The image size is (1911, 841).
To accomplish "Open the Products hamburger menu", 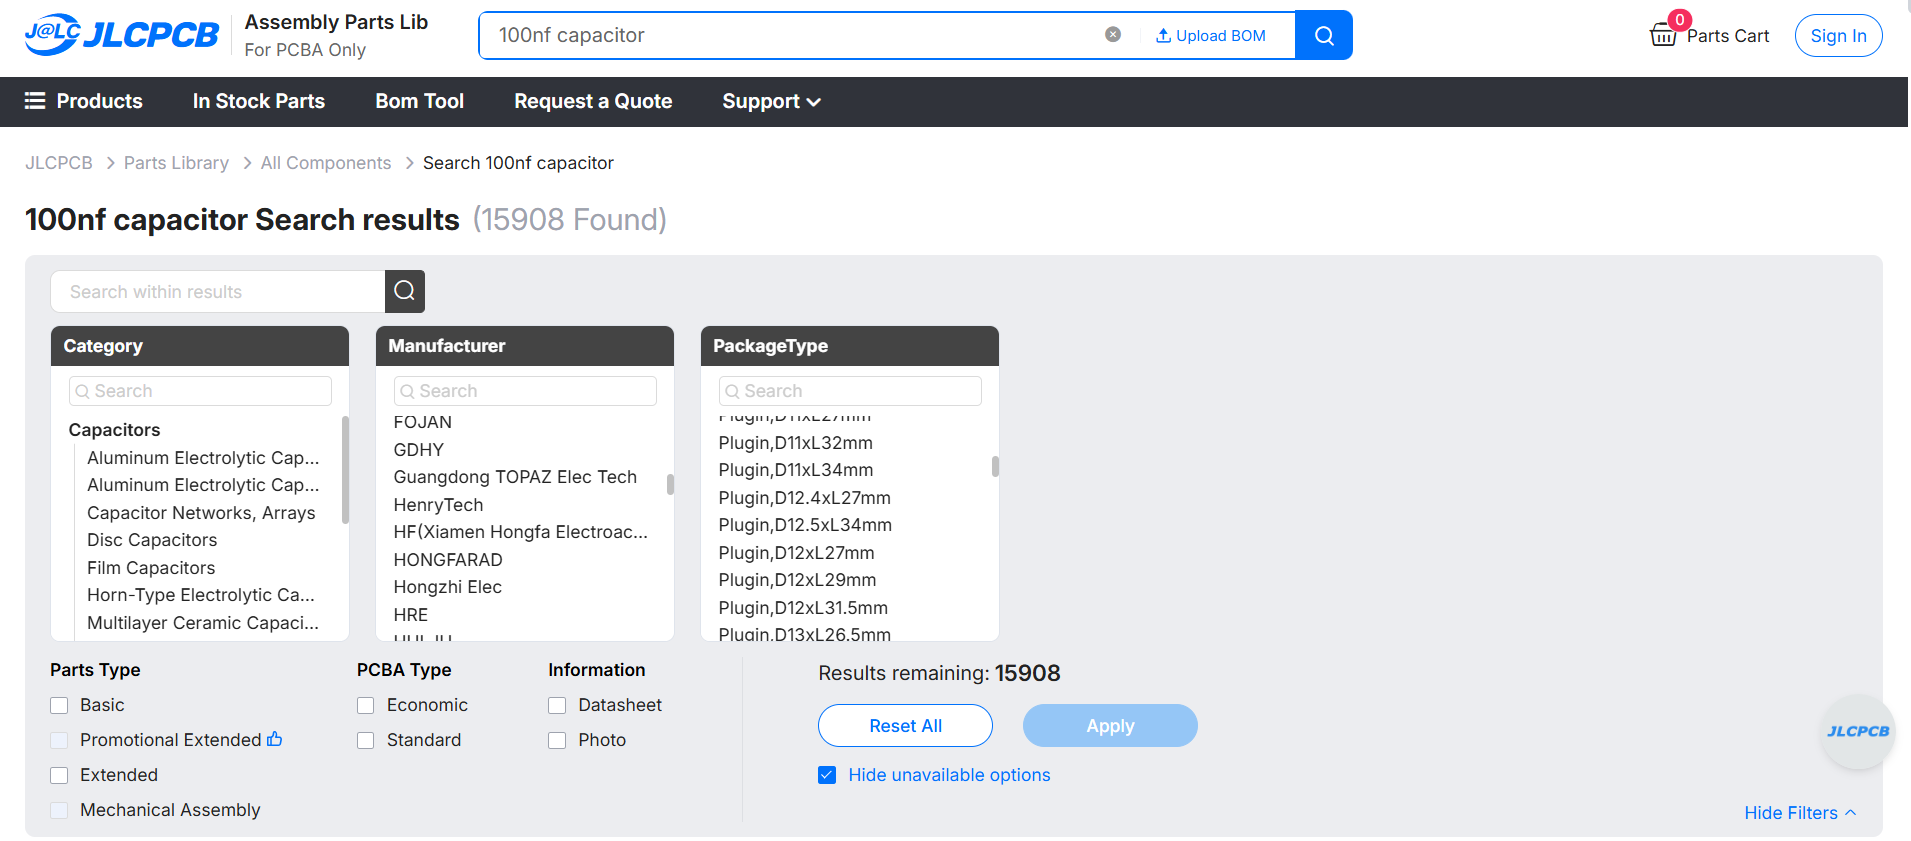I will click(84, 101).
